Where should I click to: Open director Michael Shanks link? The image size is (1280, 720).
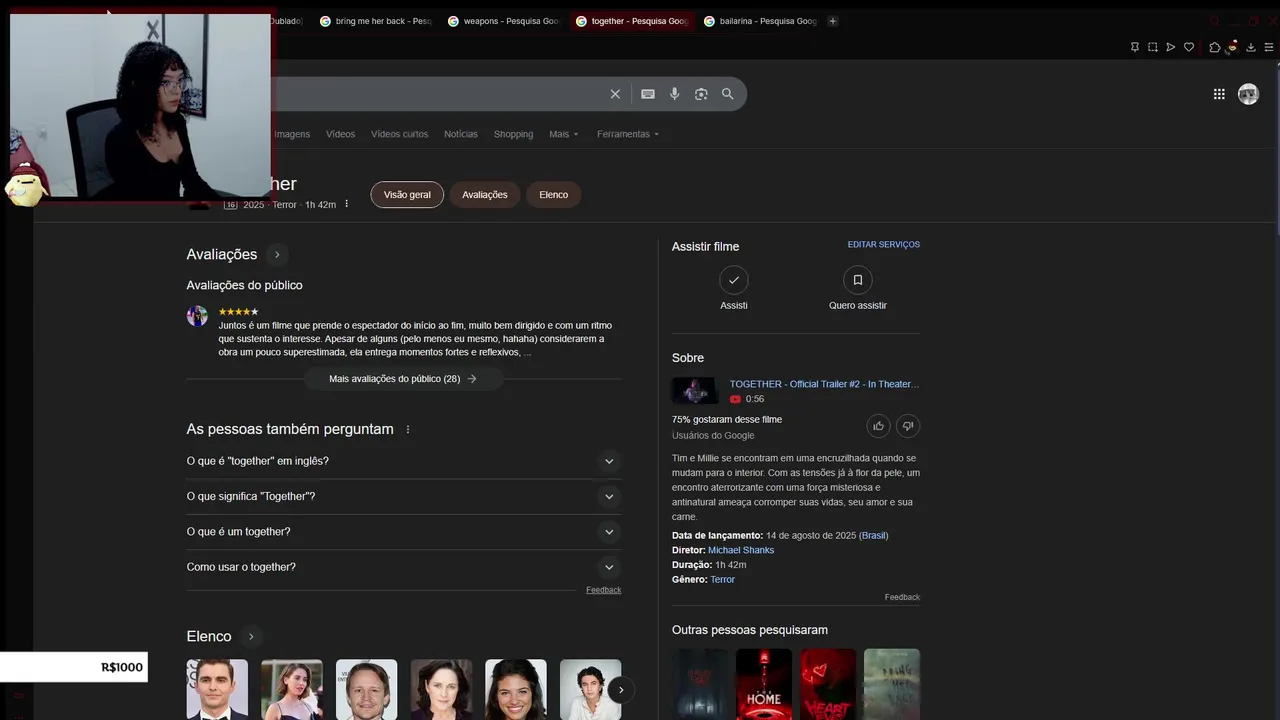[741, 550]
